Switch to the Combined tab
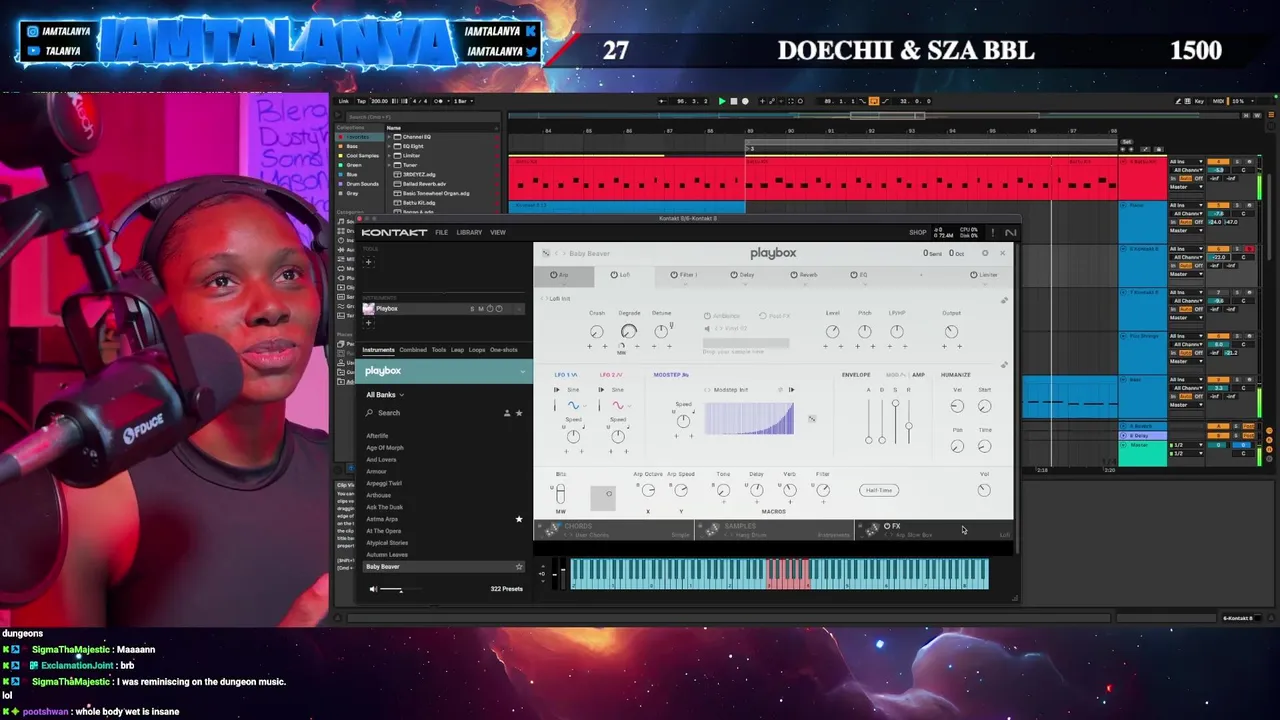Screen dimensions: 1280x720 pyautogui.click(x=413, y=350)
